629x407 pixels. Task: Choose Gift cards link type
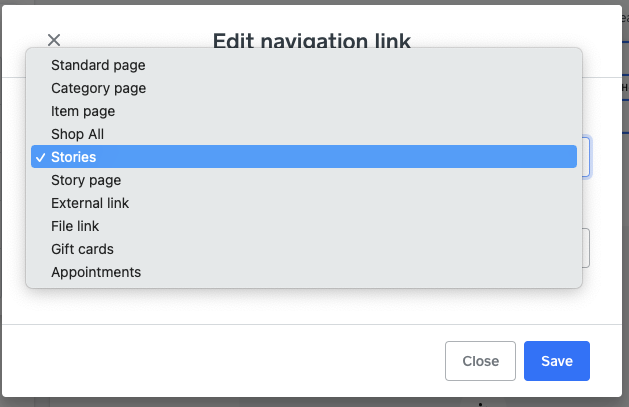[82, 249]
